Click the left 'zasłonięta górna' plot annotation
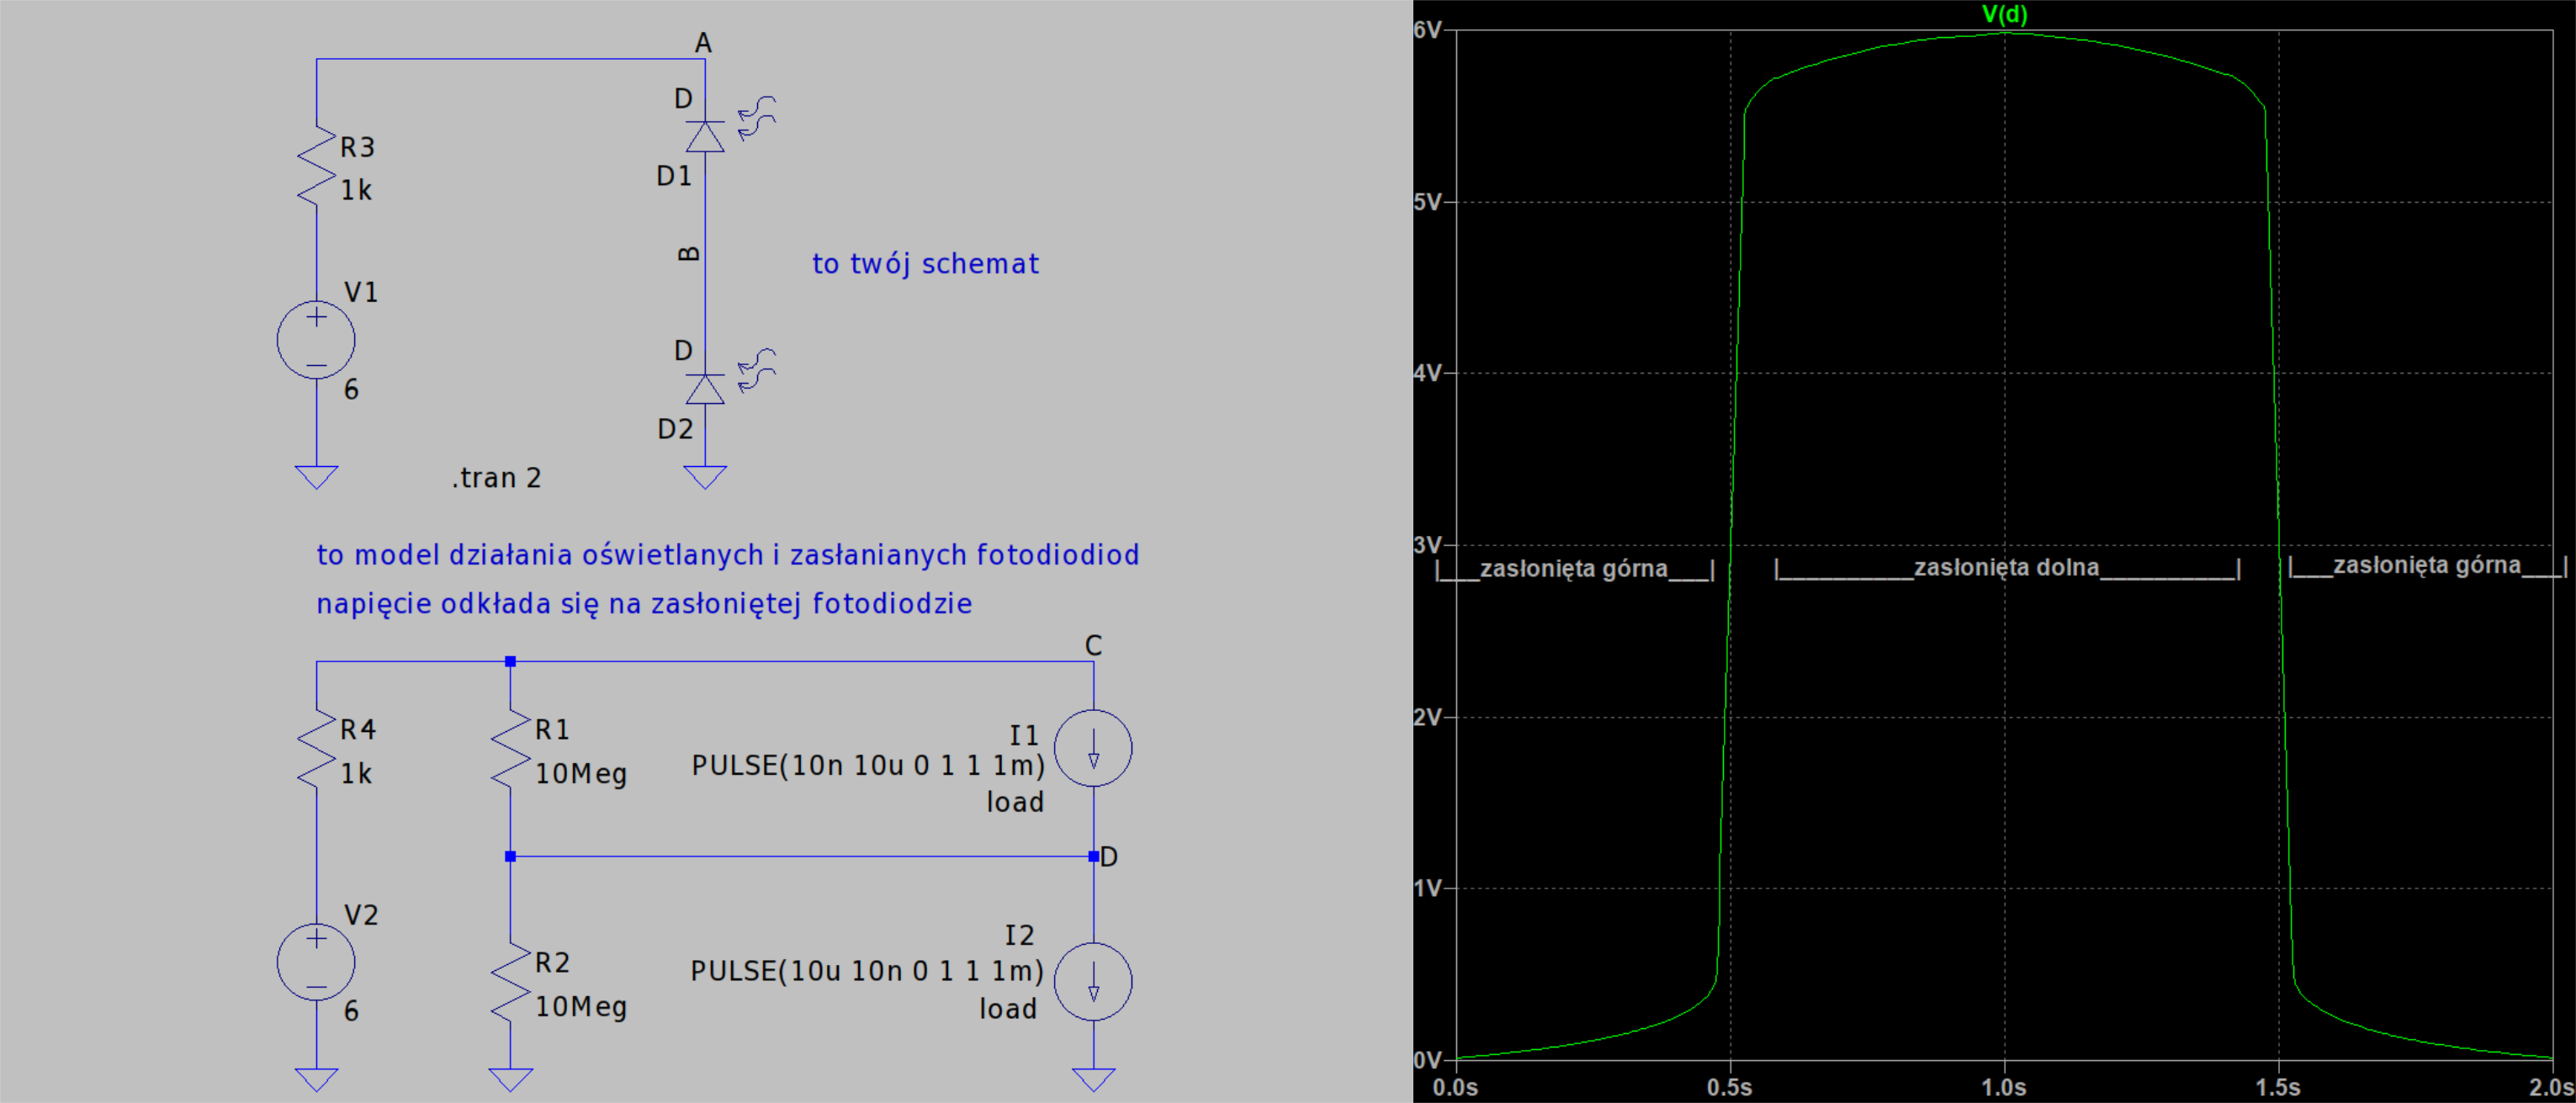This screenshot has width=2576, height=1103. coord(1574,569)
